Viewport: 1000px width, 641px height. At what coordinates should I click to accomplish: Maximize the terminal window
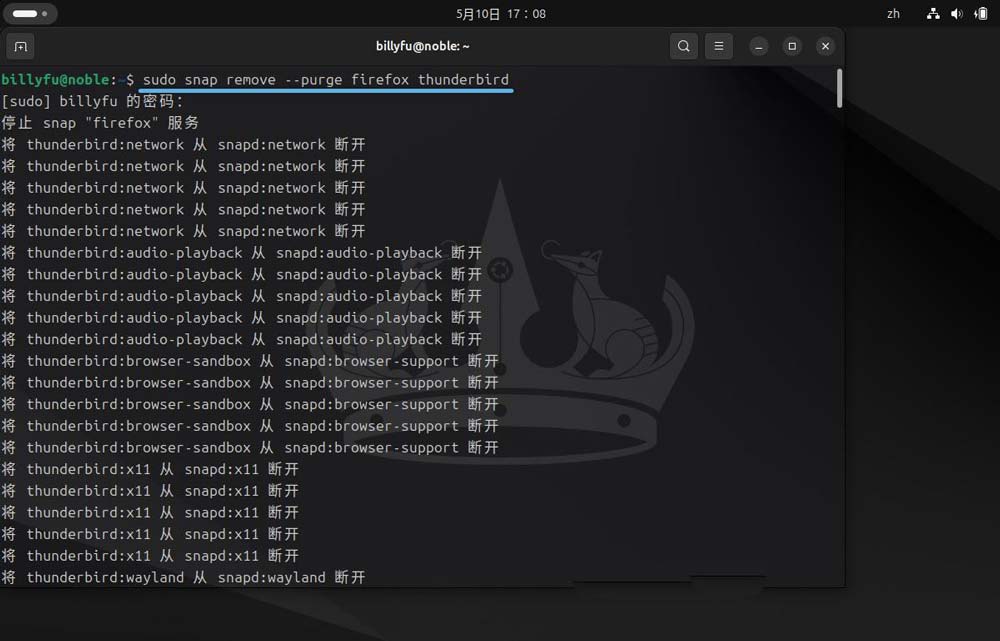click(792, 46)
